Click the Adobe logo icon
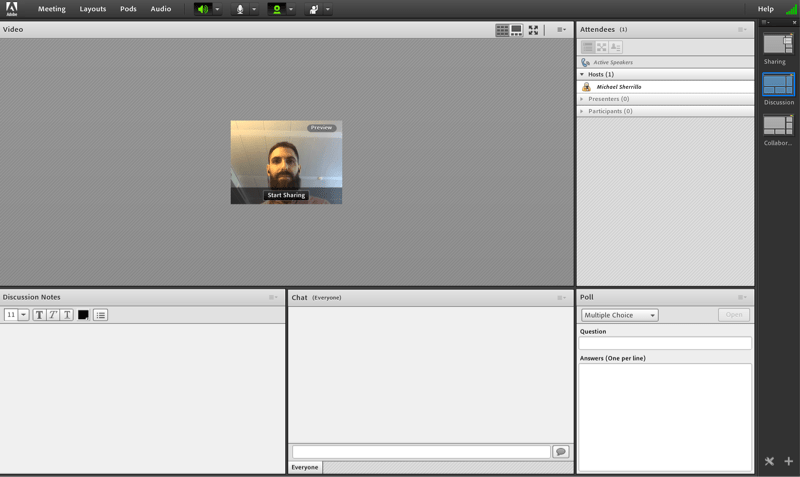Viewport: 800px width, 477px height. (11, 9)
